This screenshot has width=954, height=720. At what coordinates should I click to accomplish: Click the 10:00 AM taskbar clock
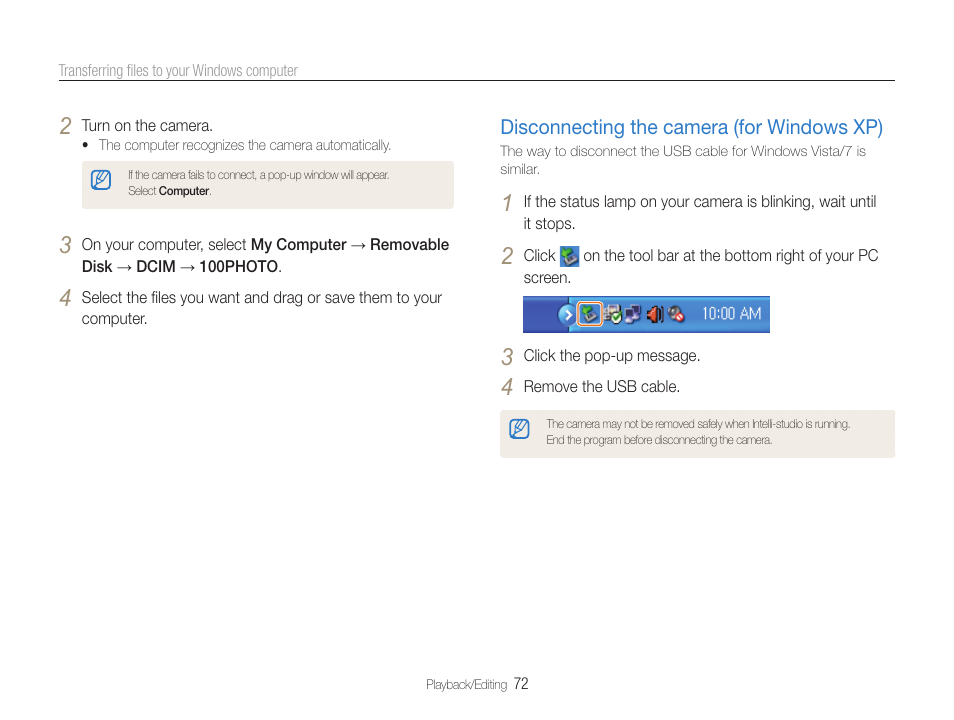coord(731,314)
